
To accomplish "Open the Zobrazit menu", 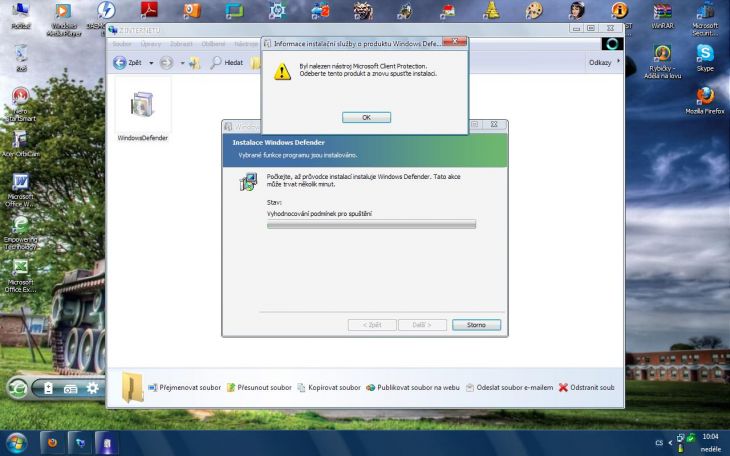I will tap(181, 44).
